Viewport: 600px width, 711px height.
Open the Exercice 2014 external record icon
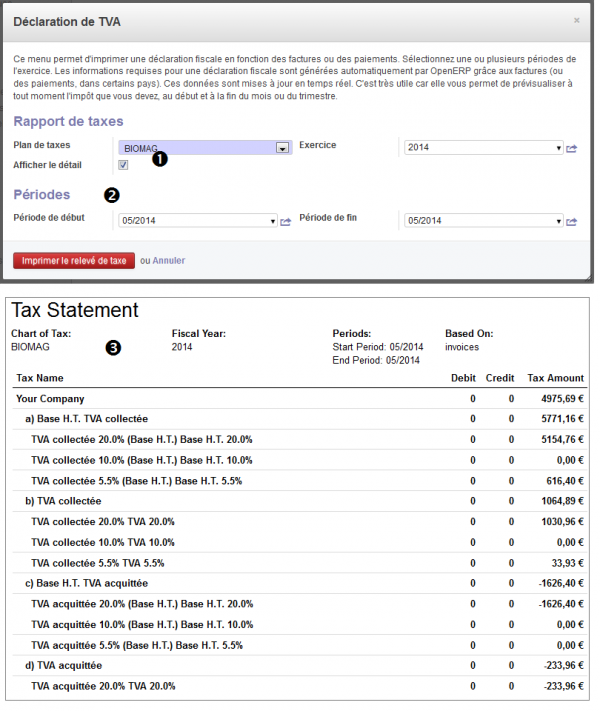pyautogui.click(x=572, y=148)
